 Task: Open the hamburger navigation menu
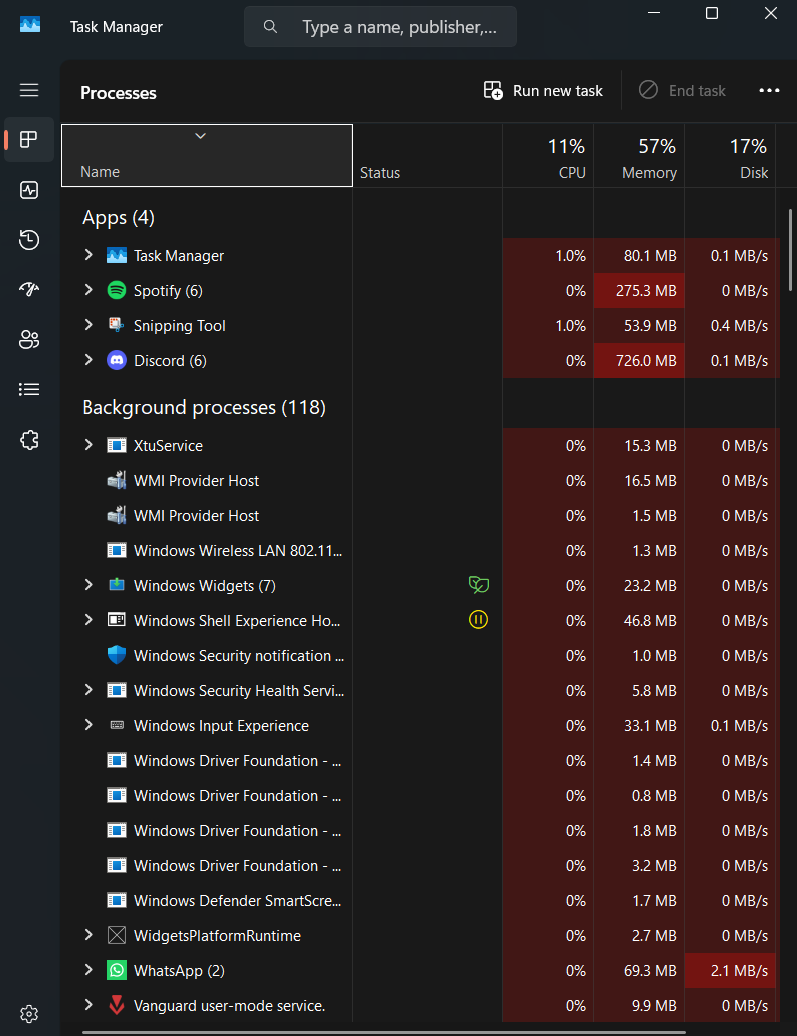29,90
